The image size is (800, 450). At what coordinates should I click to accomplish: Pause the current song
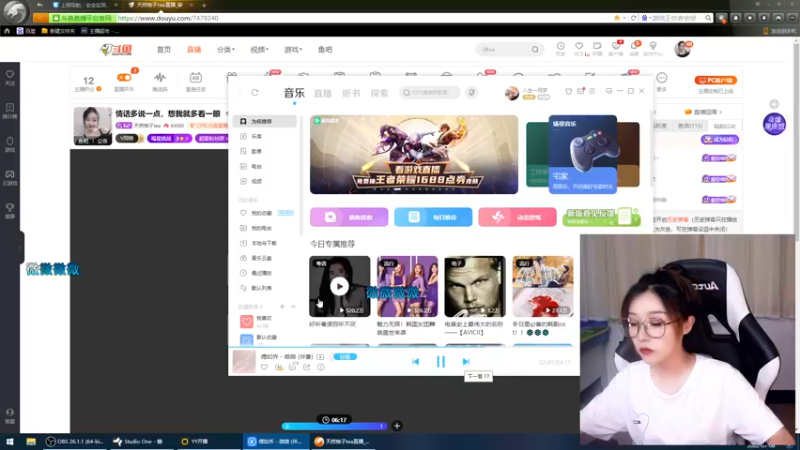tap(441, 362)
